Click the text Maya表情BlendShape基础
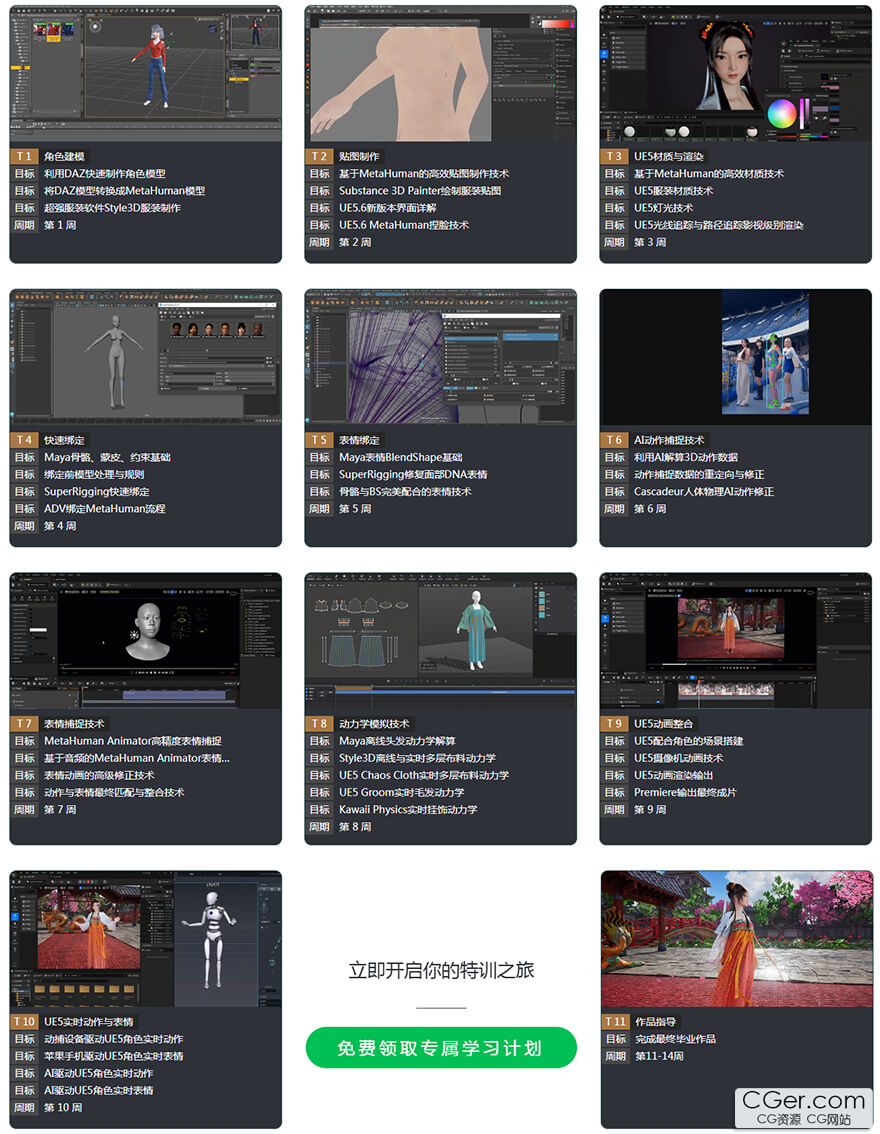 point(401,457)
